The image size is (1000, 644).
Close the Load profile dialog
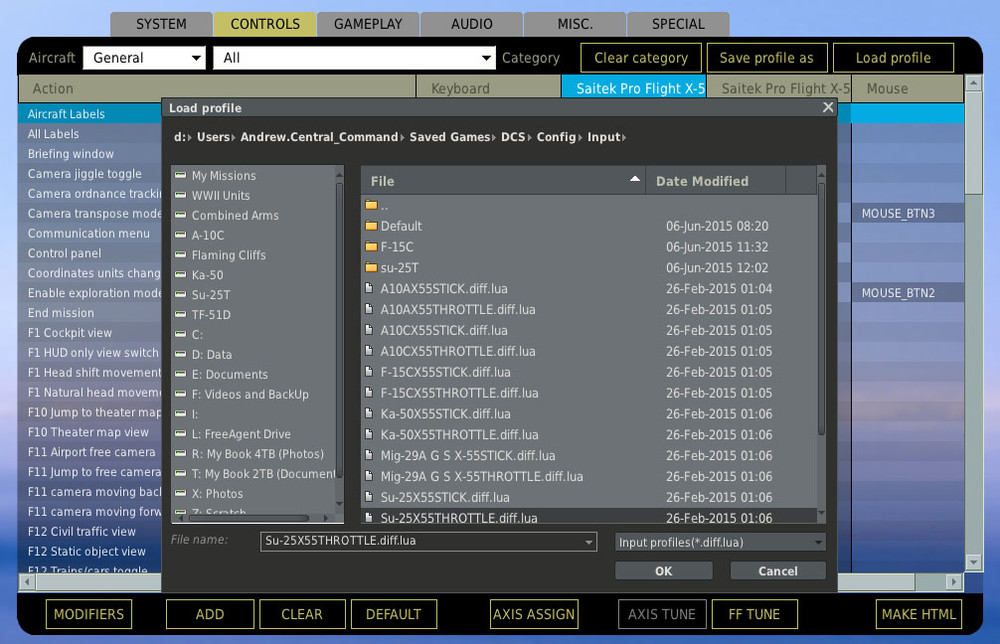[828, 107]
